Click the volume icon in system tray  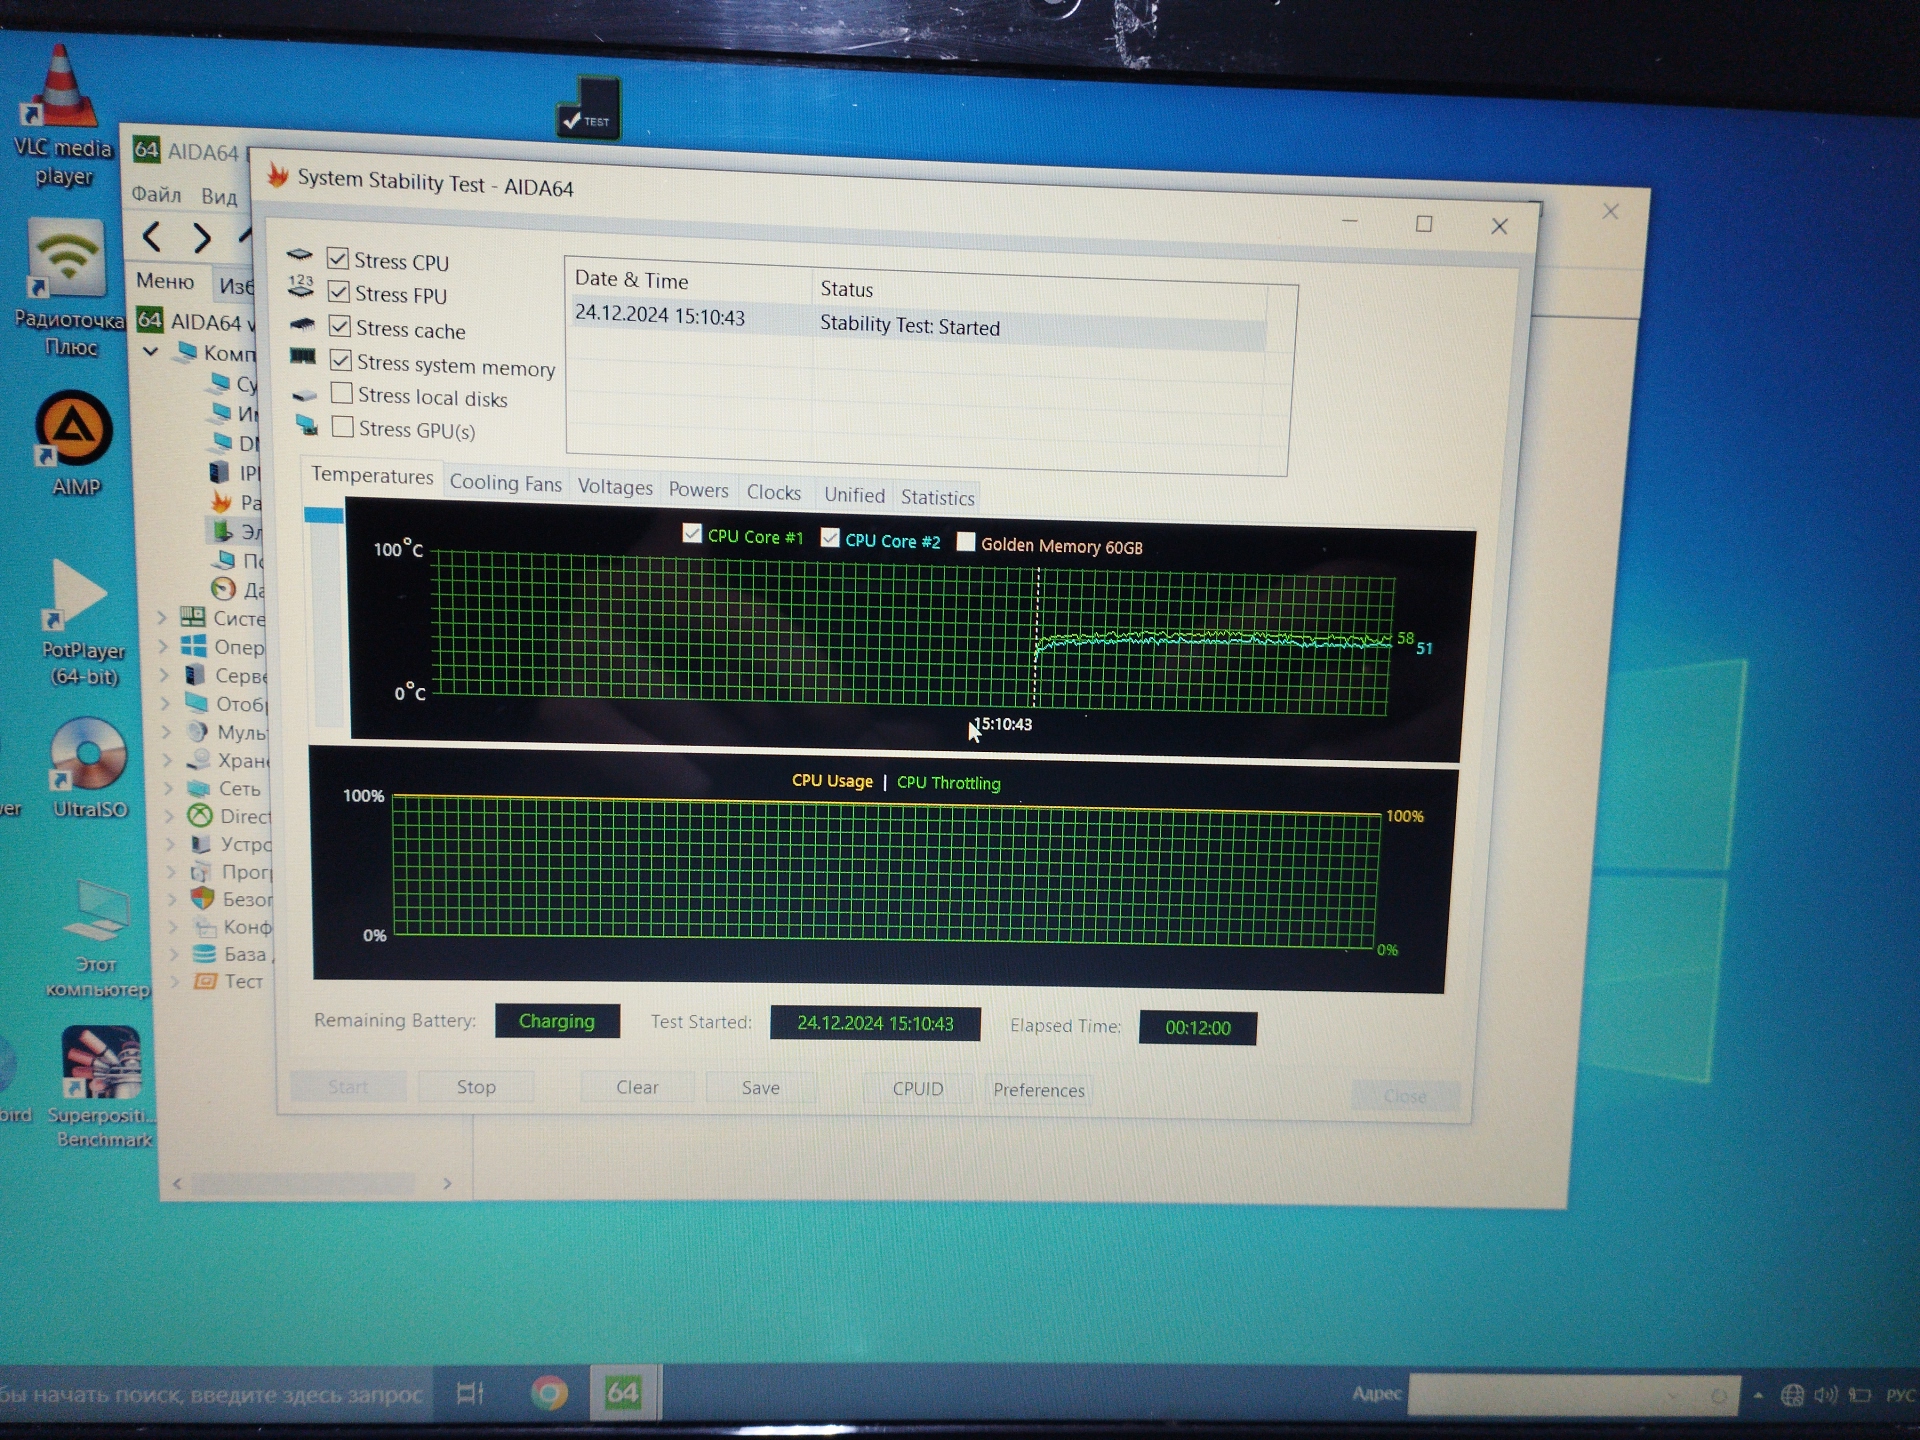click(x=1826, y=1395)
